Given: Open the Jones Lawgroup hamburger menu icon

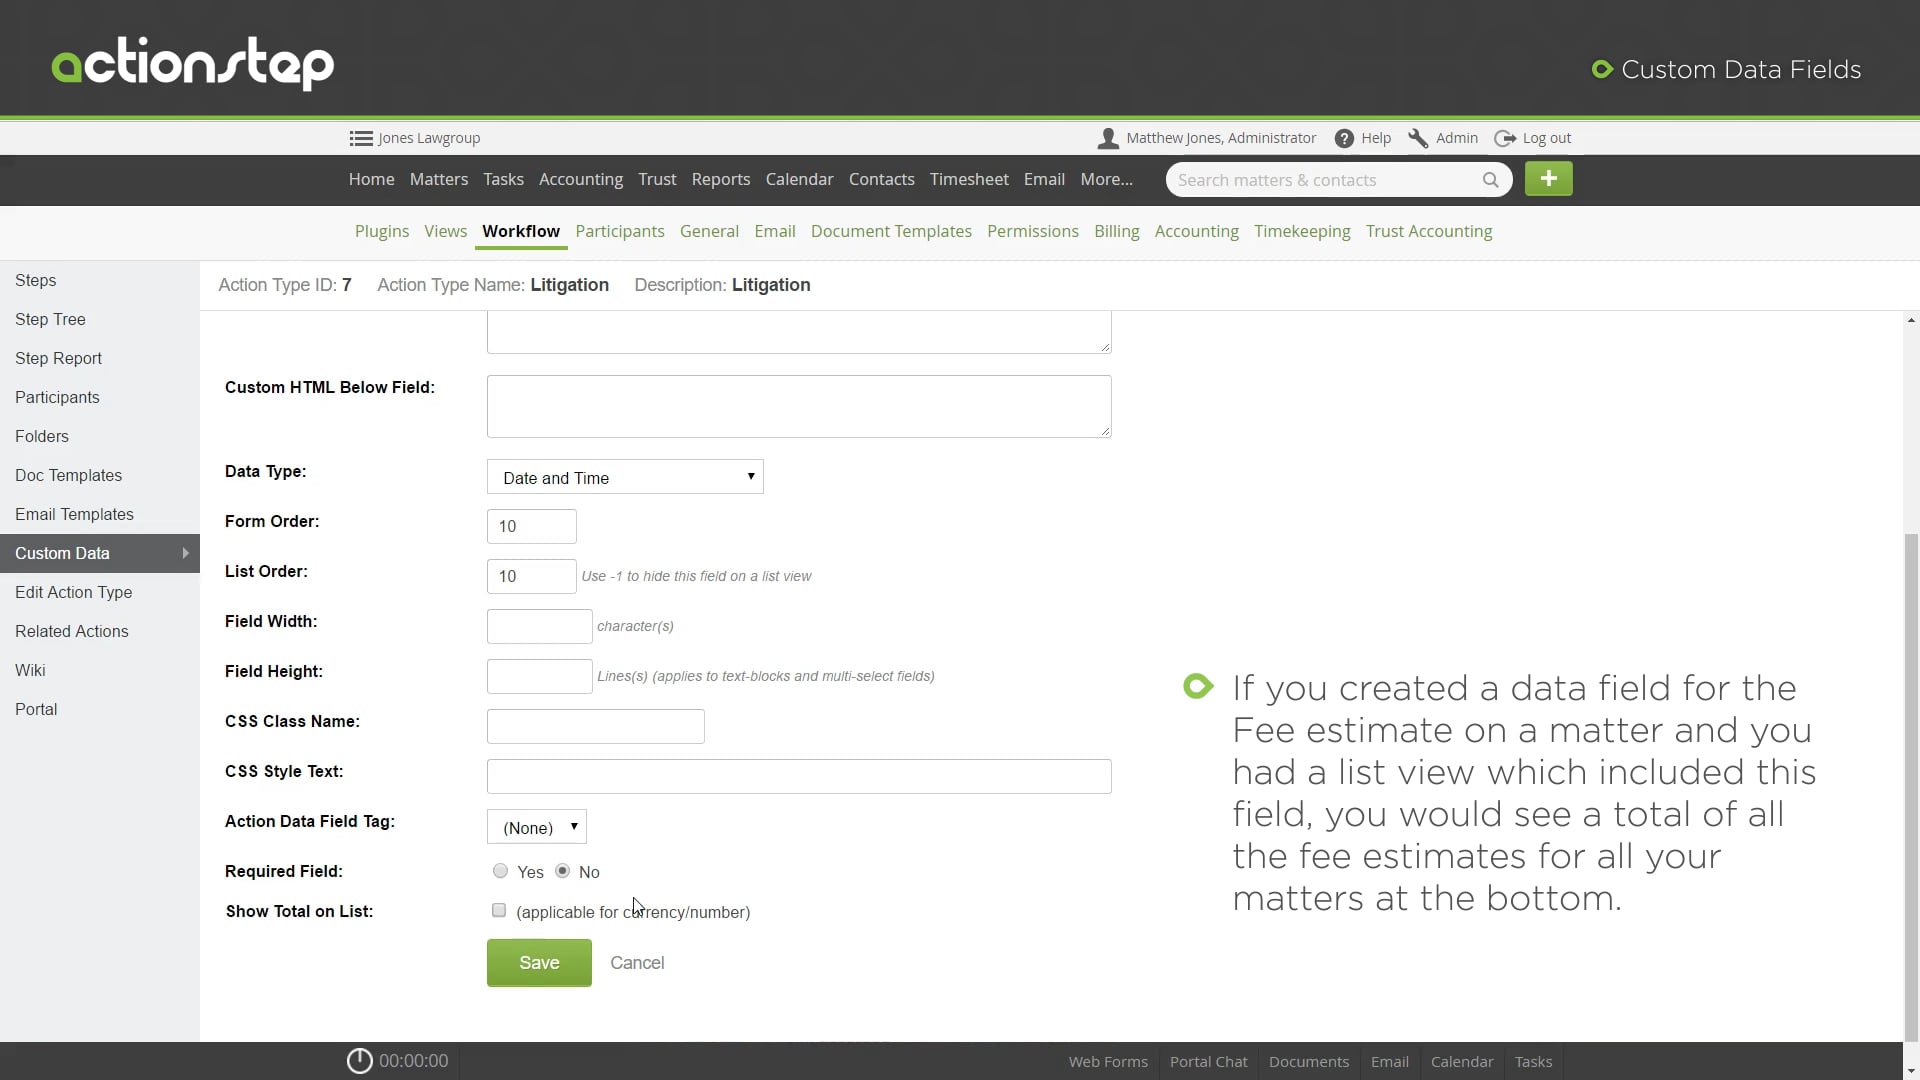Looking at the screenshot, I should point(361,139).
